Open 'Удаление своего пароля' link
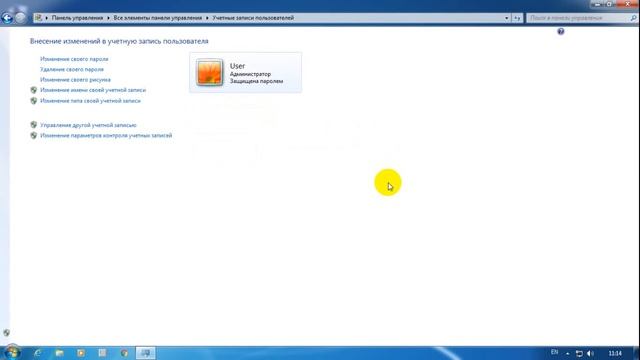The image size is (640, 360). point(72,69)
